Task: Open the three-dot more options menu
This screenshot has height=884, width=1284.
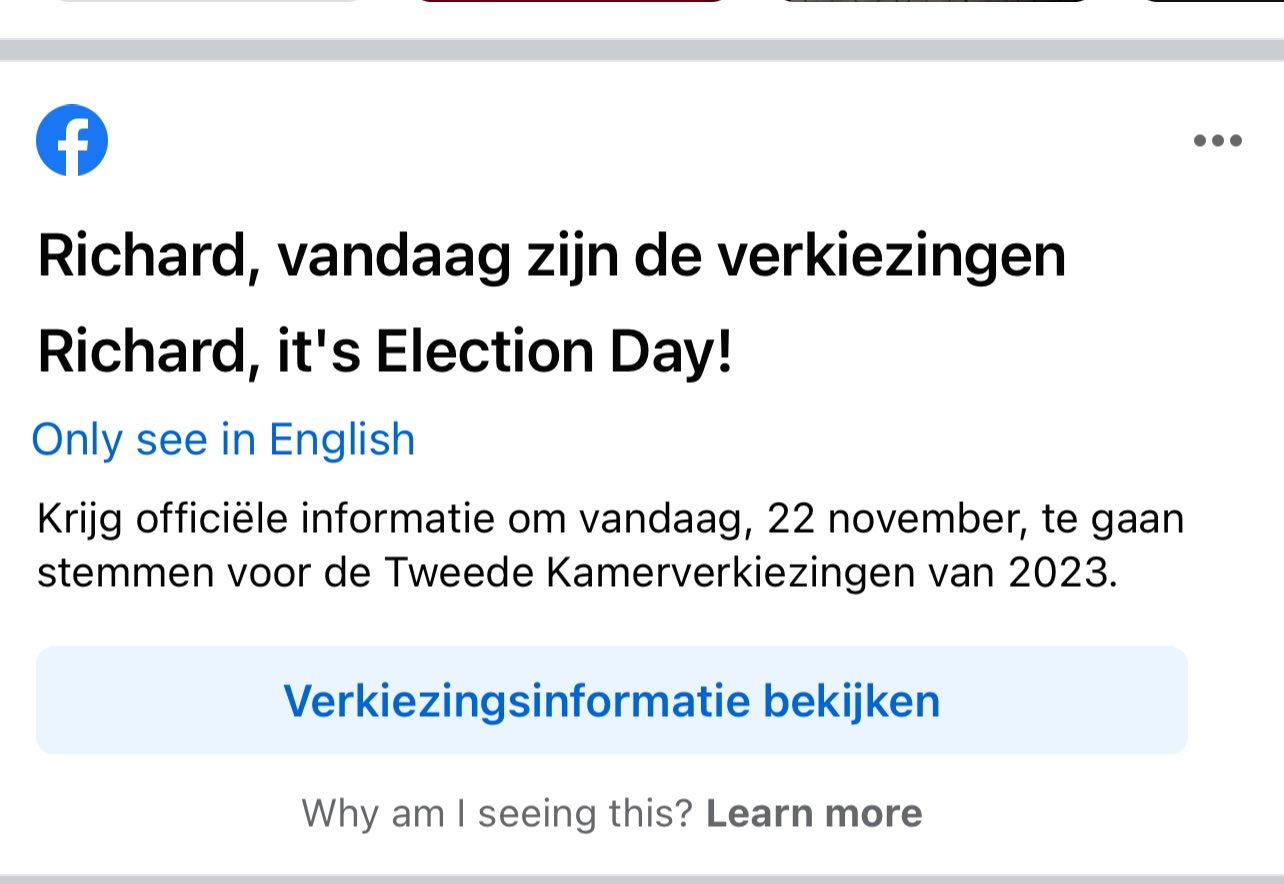Action: click(x=1217, y=141)
